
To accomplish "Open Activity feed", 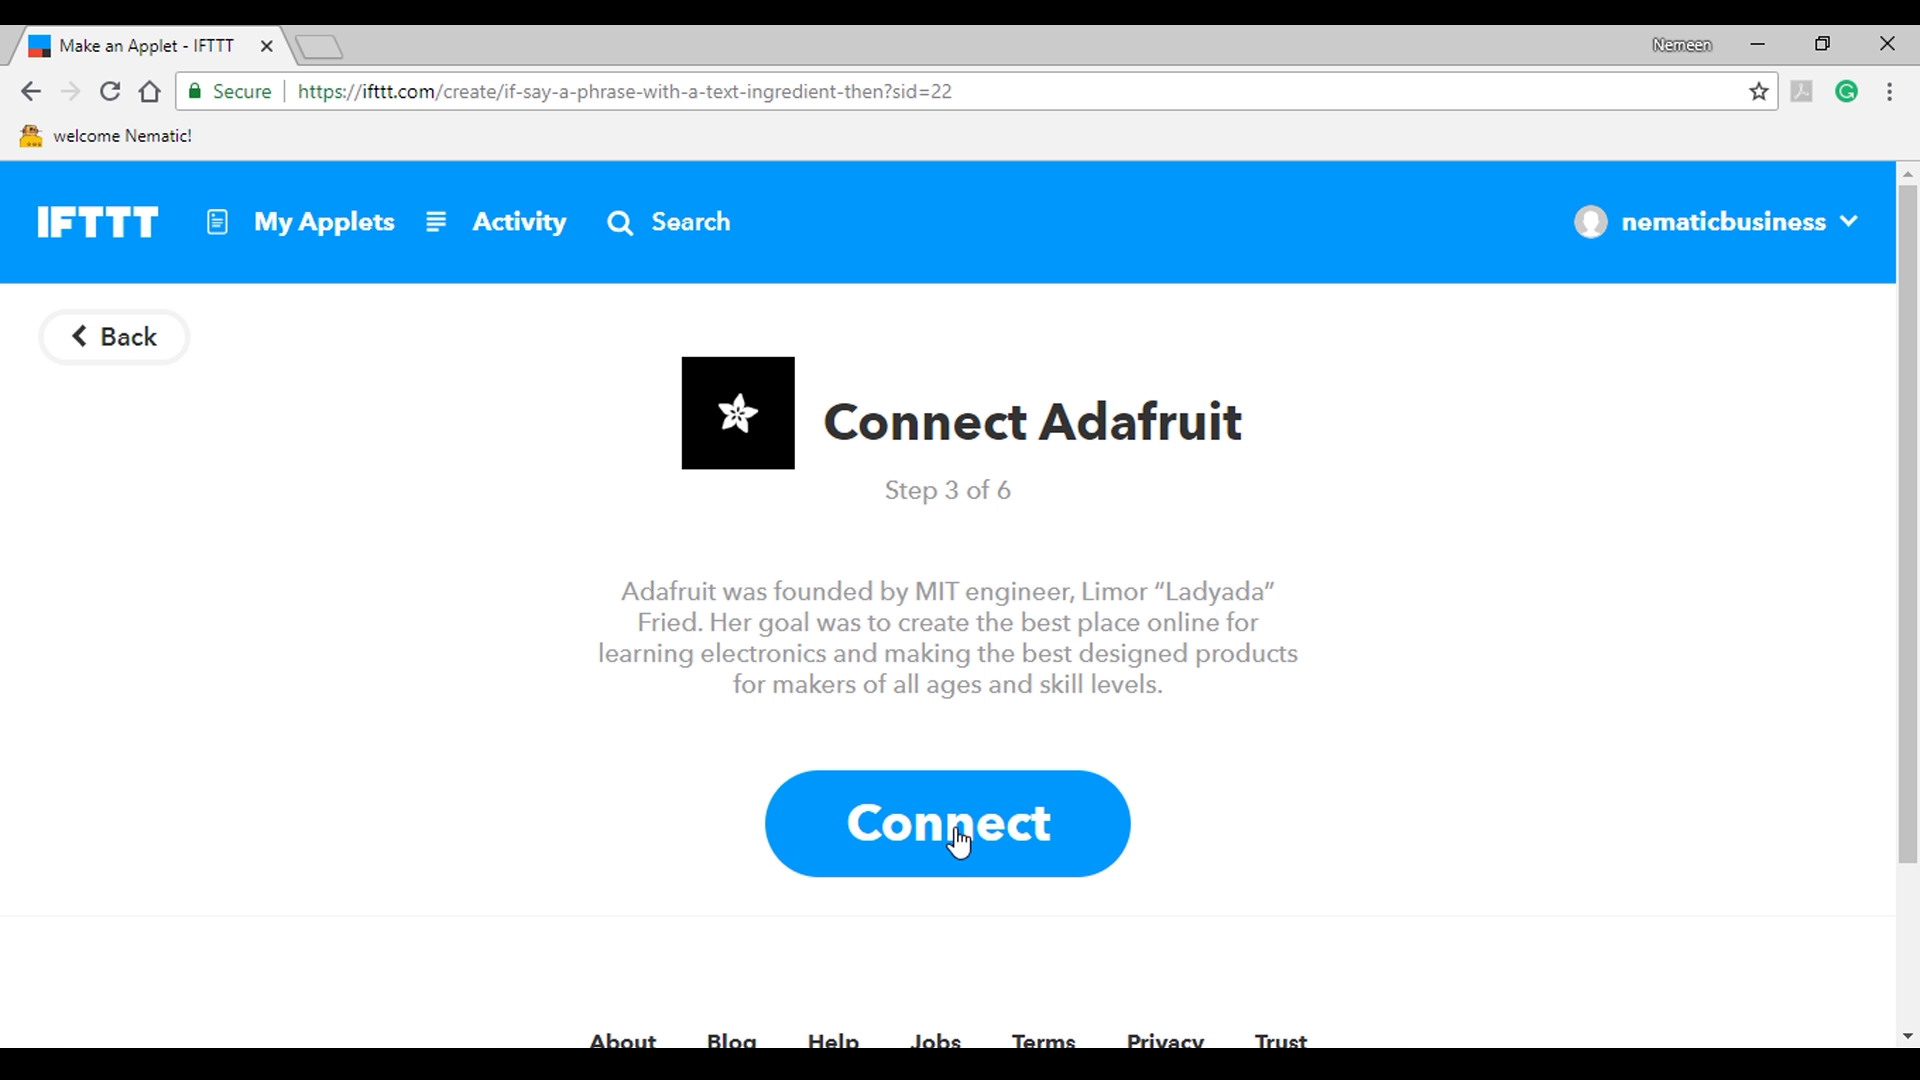I will [x=520, y=220].
